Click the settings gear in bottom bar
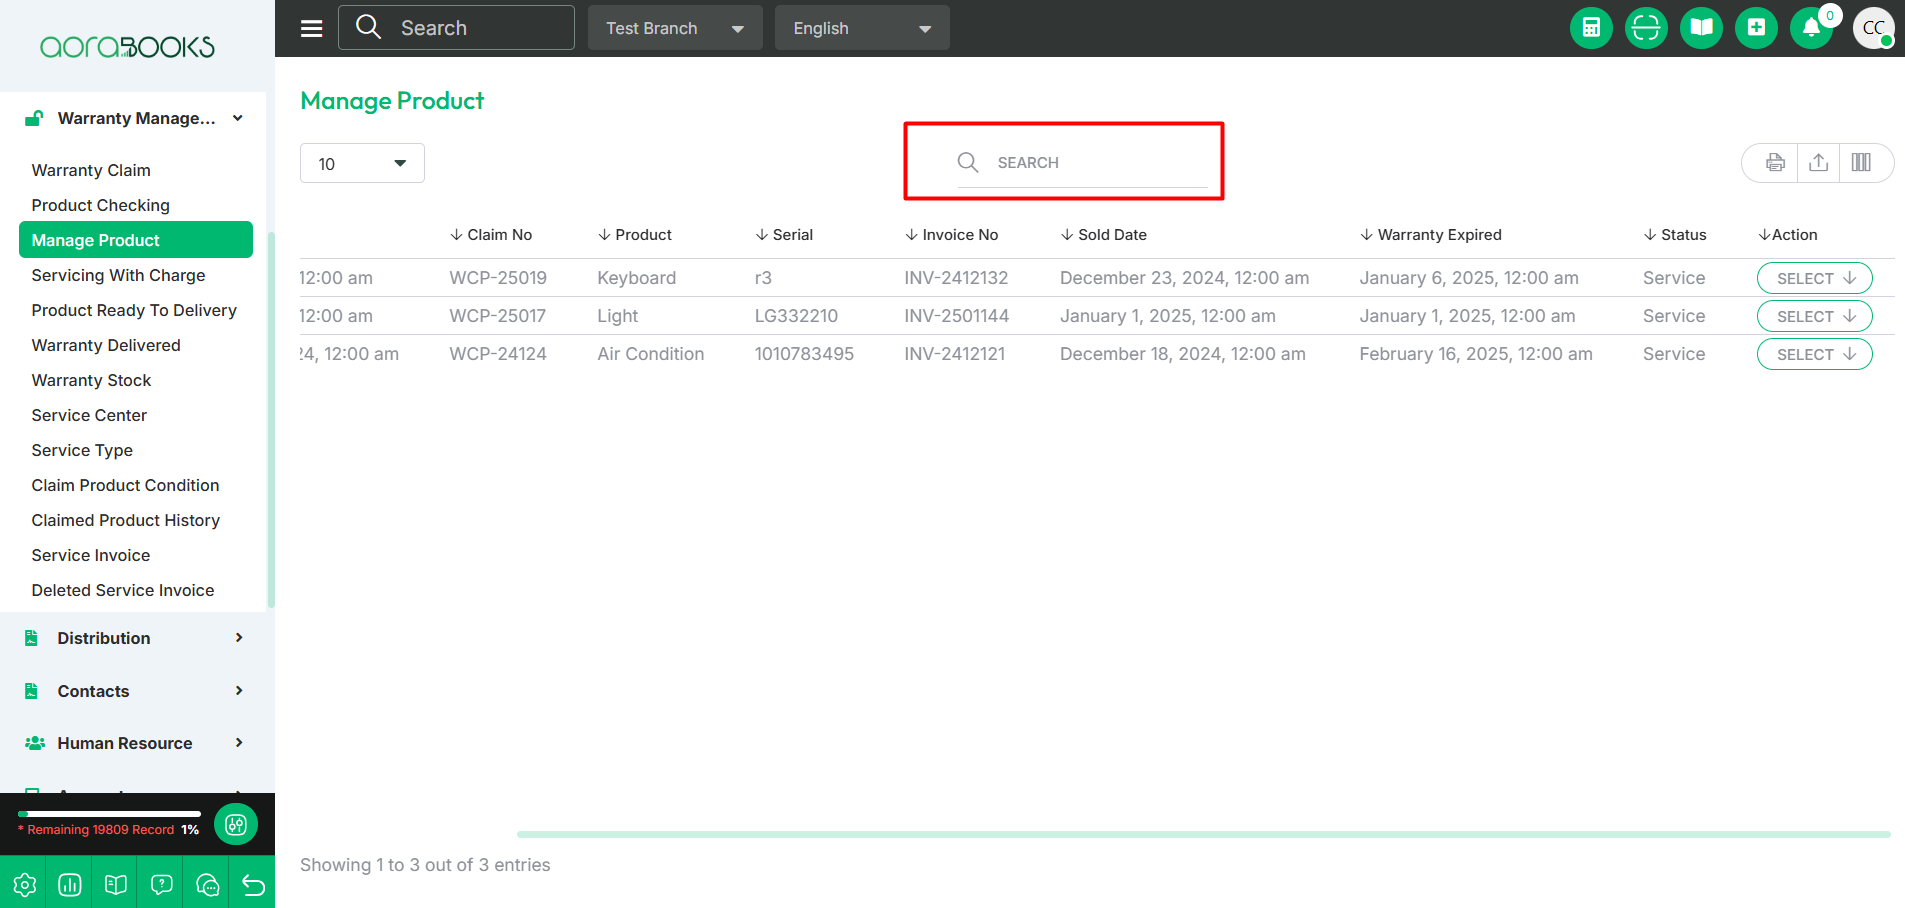 pos(24,885)
